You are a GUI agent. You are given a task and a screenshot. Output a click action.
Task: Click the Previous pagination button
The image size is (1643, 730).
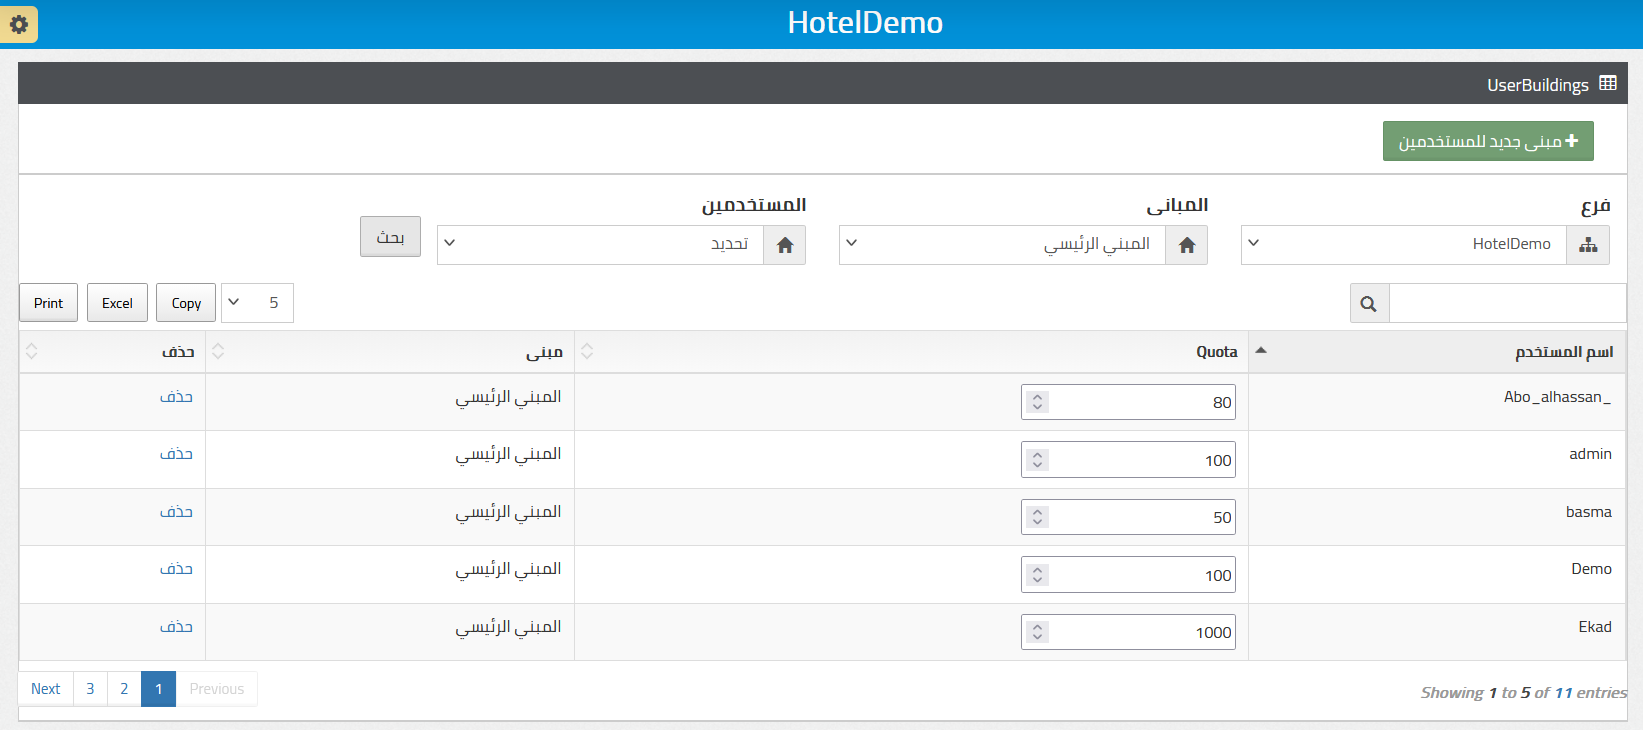[217, 689]
